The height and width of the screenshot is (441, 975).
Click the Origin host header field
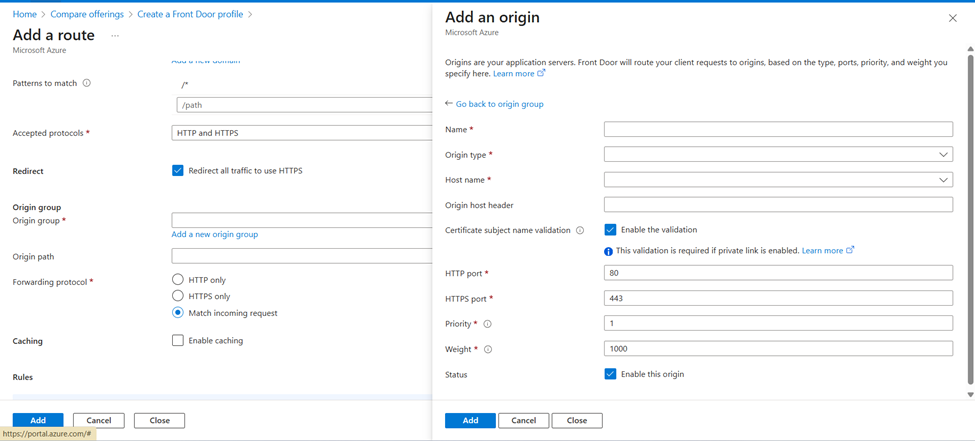coord(779,205)
